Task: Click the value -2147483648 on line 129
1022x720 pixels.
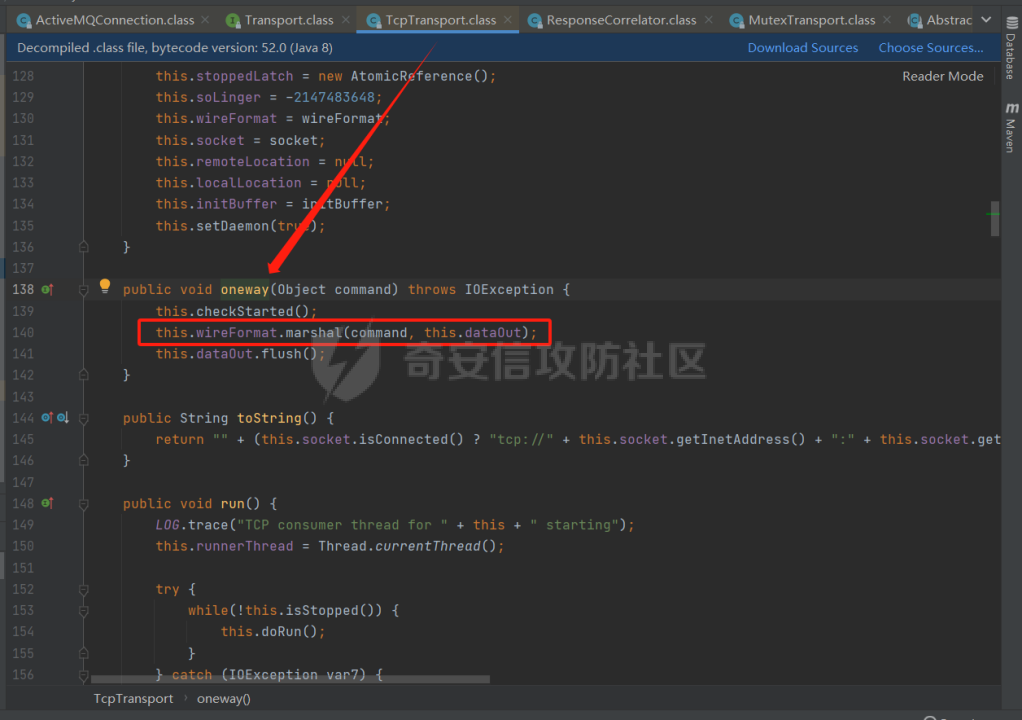Action: (330, 97)
